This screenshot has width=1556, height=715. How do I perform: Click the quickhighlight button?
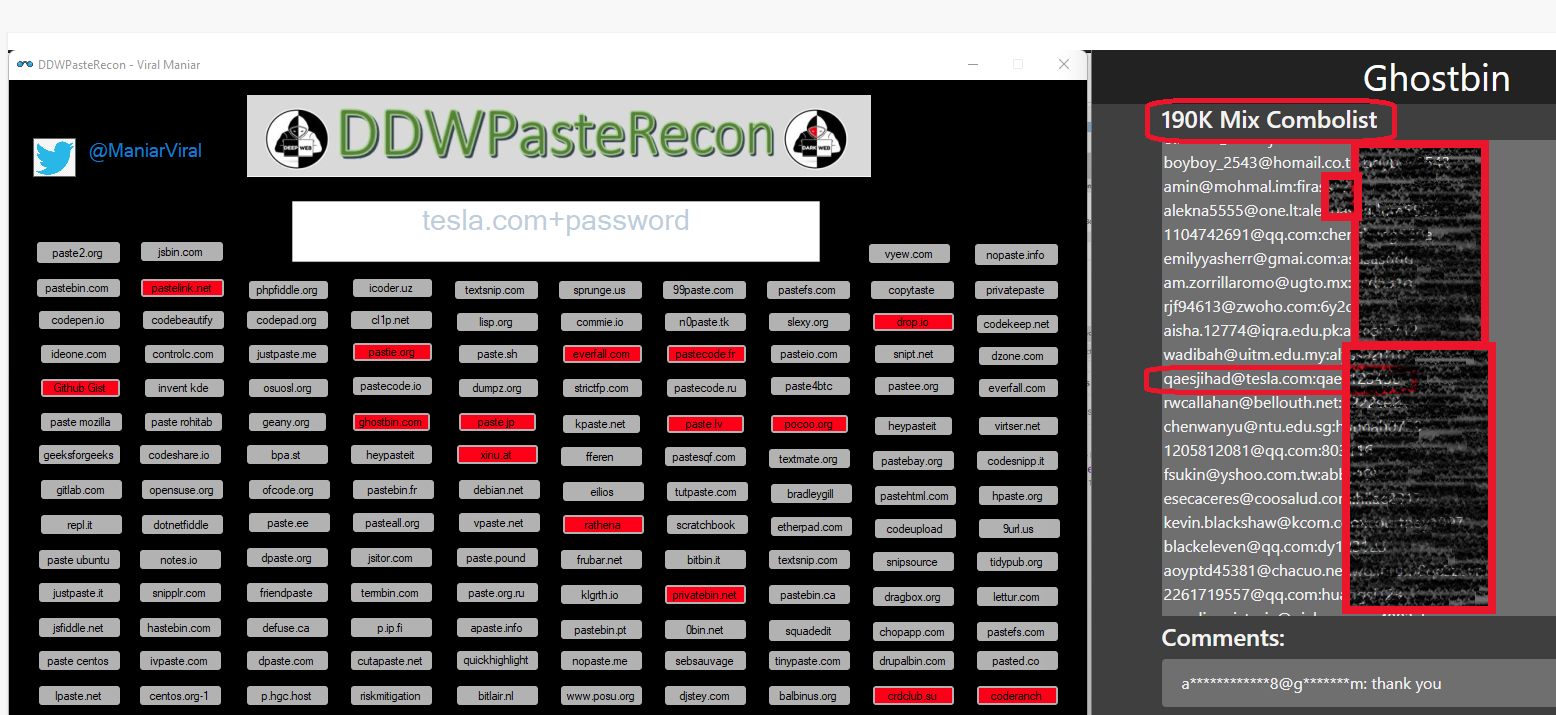coord(496,660)
